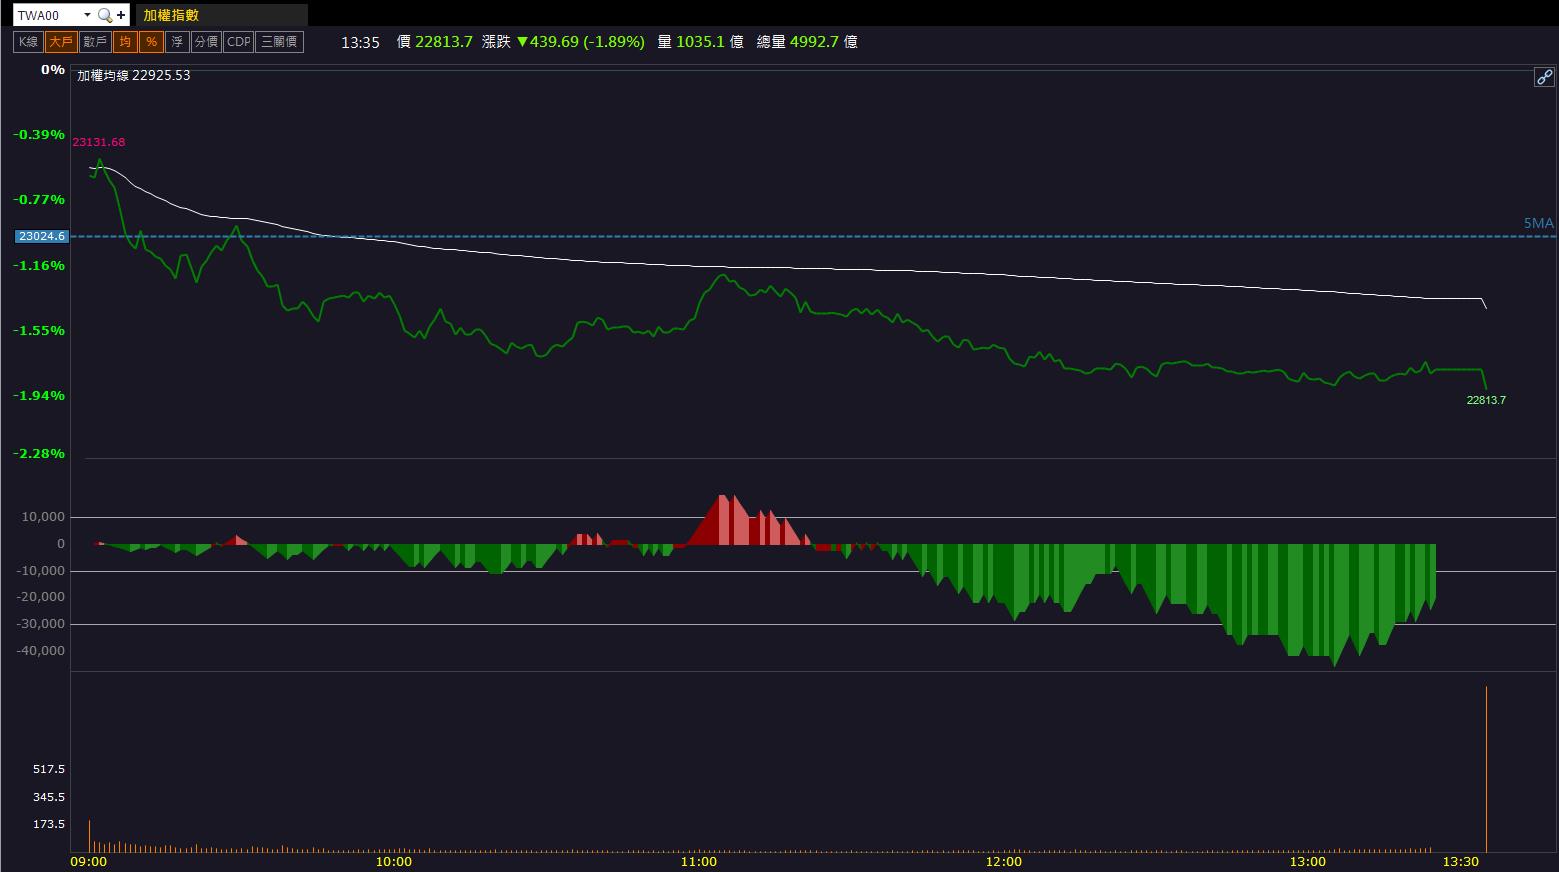The height and width of the screenshot is (872, 1559).
Task: Toggle the % percentage scale button
Action: (x=151, y=42)
